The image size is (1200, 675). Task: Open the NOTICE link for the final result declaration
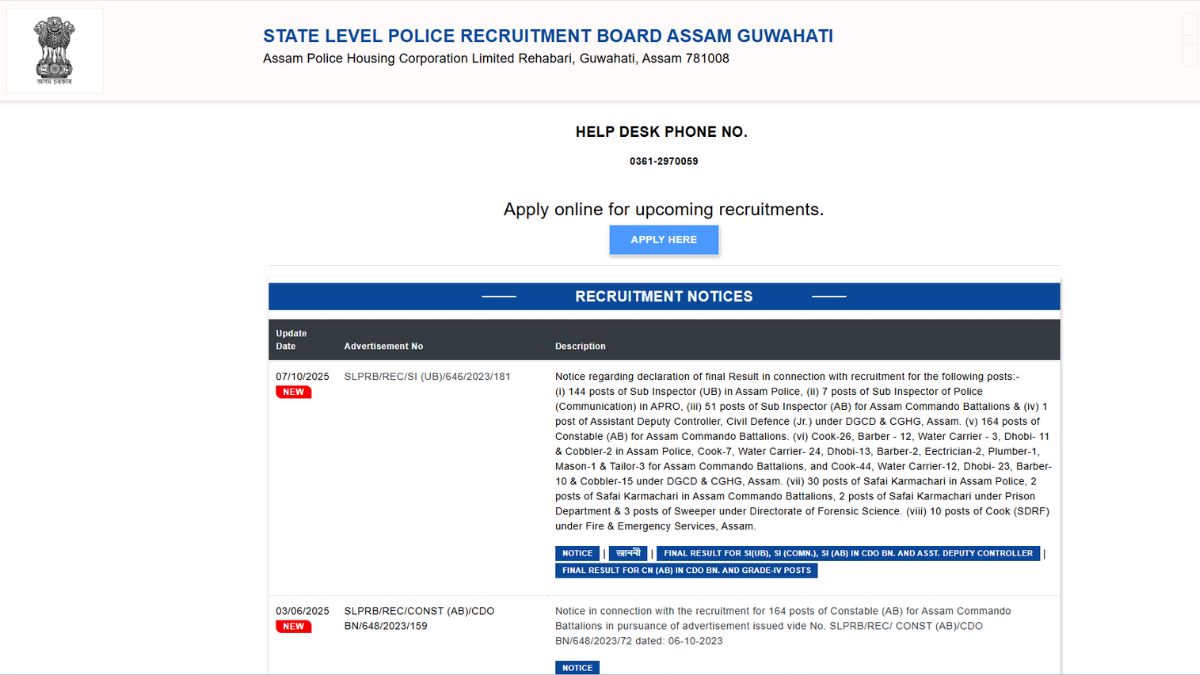[577, 553]
